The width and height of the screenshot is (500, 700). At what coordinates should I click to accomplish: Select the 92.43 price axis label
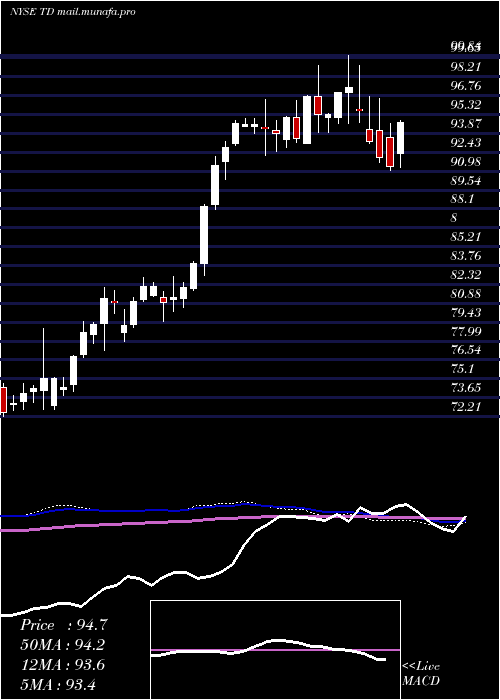point(467,143)
